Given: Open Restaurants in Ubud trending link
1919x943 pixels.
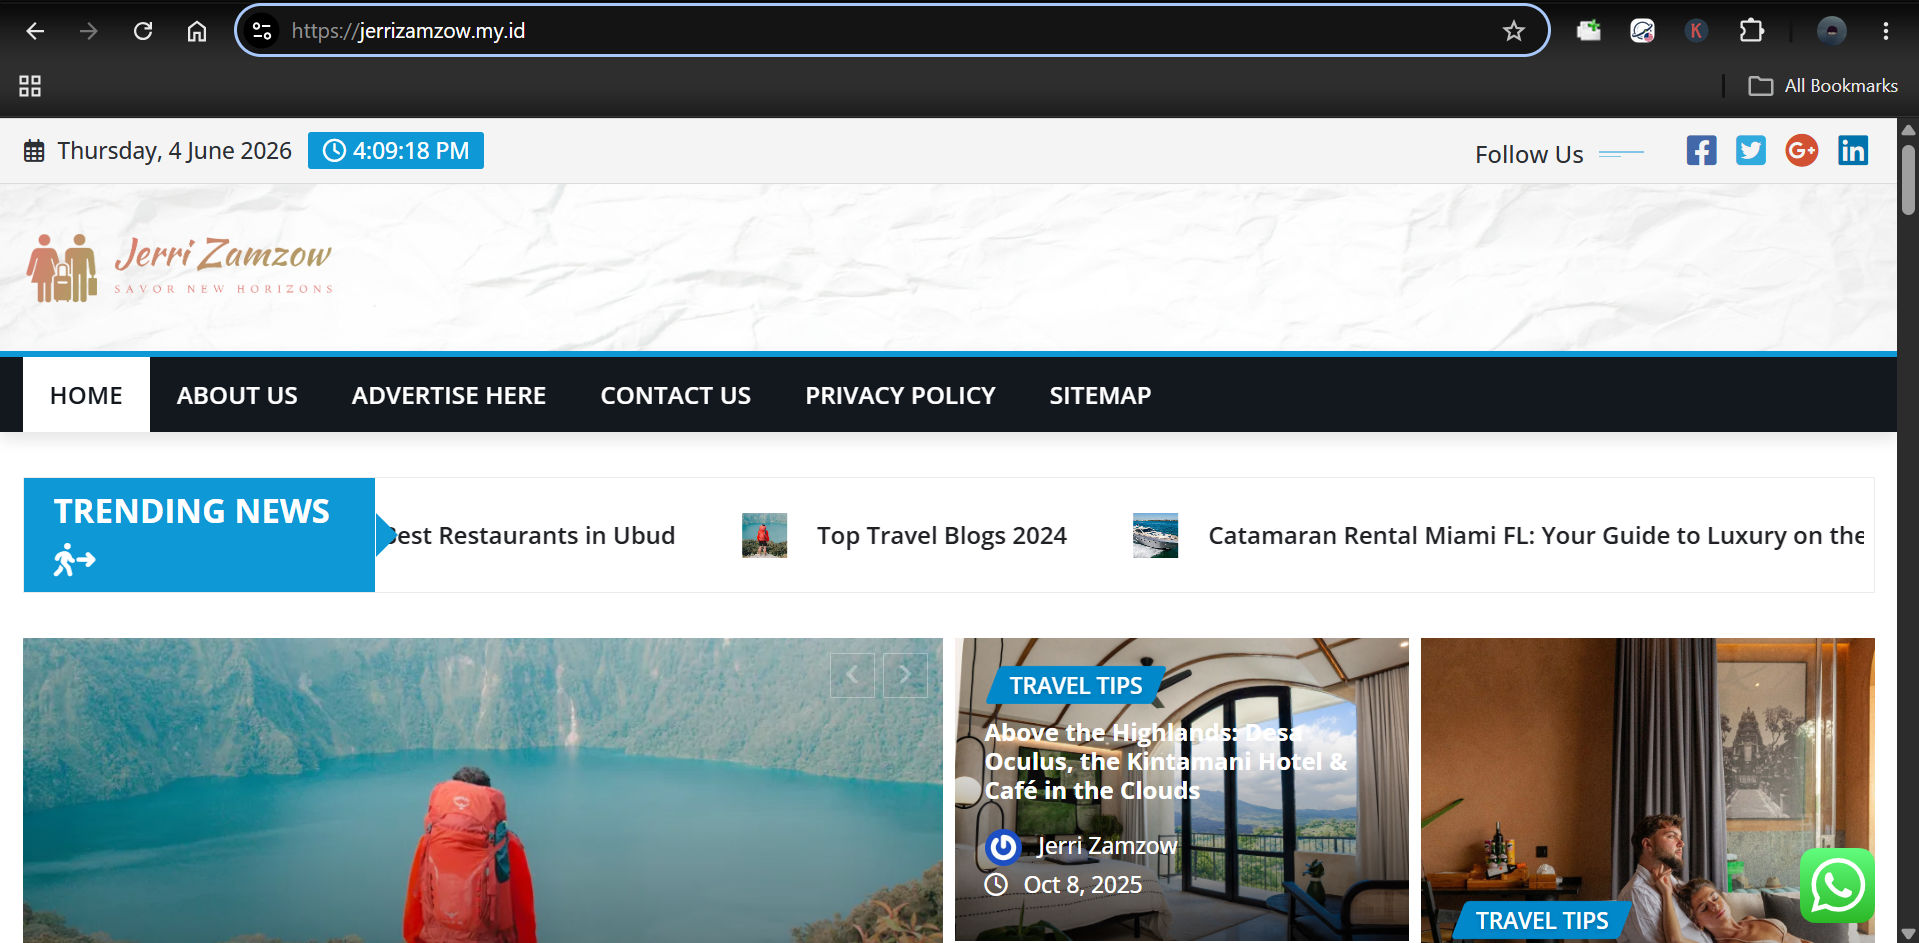Looking at the screenshot, I should [530, 536].
